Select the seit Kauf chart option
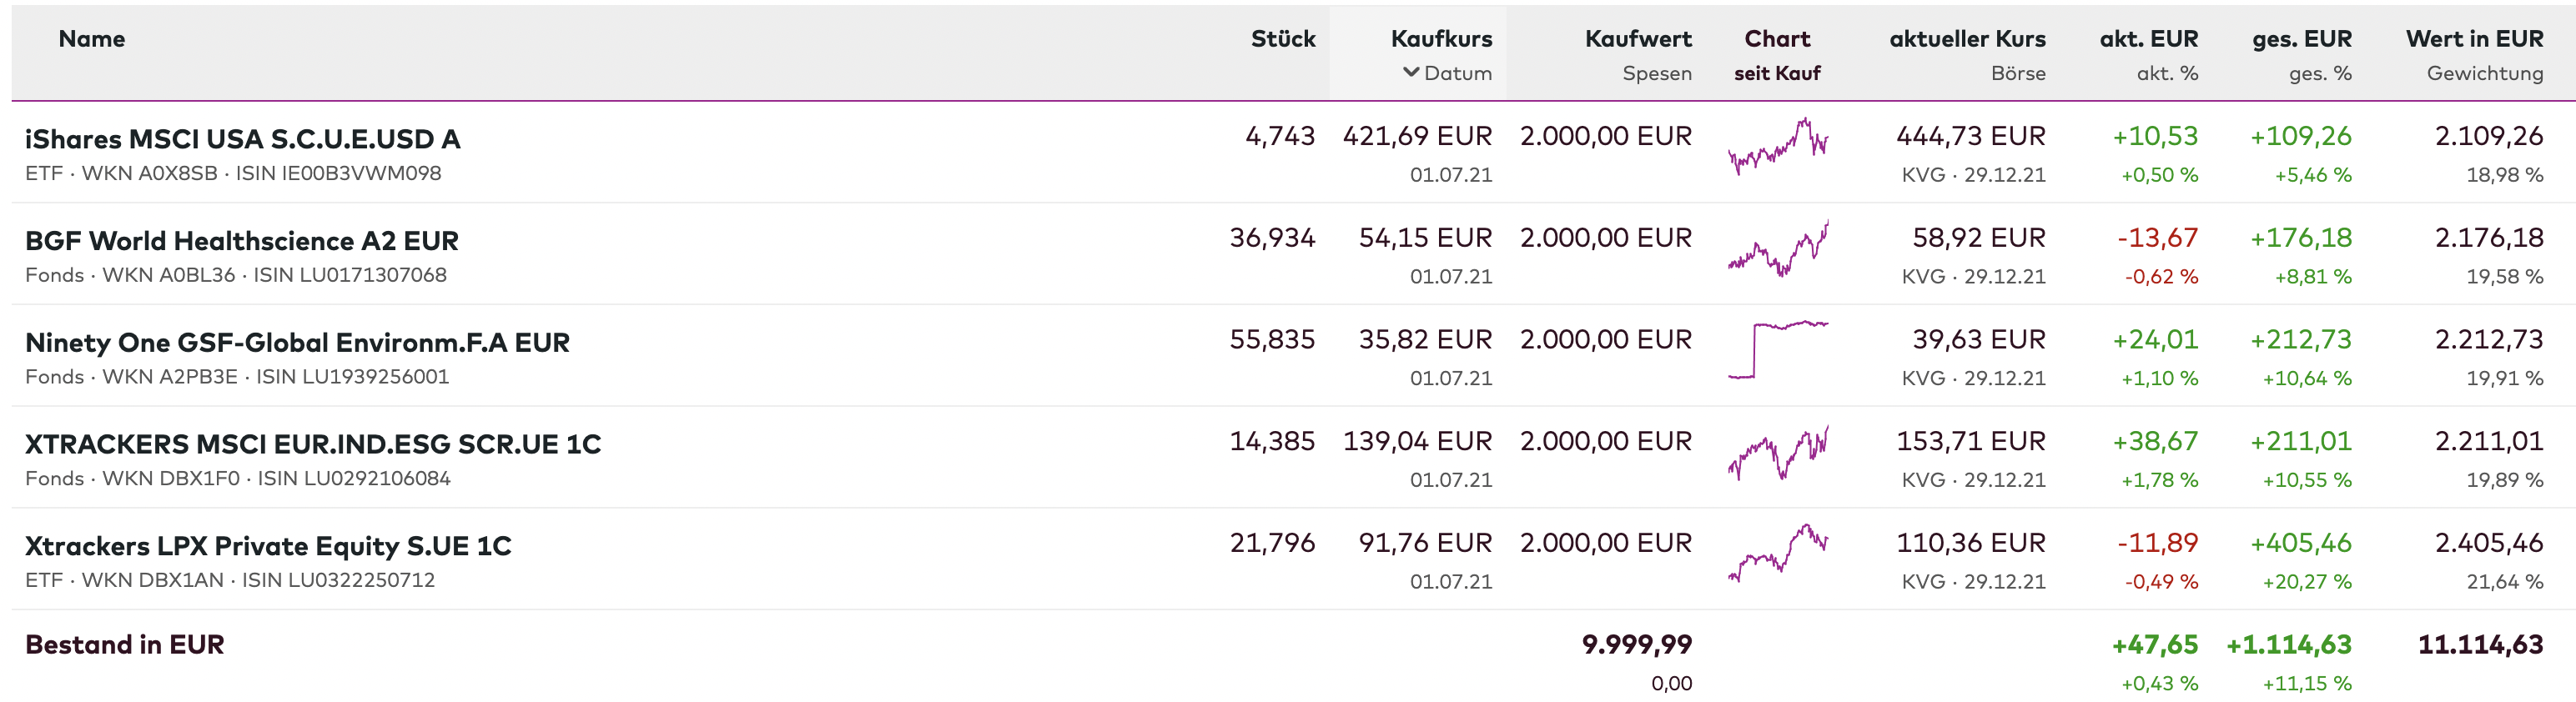Screen dimensions: 2576x702 1777,73
